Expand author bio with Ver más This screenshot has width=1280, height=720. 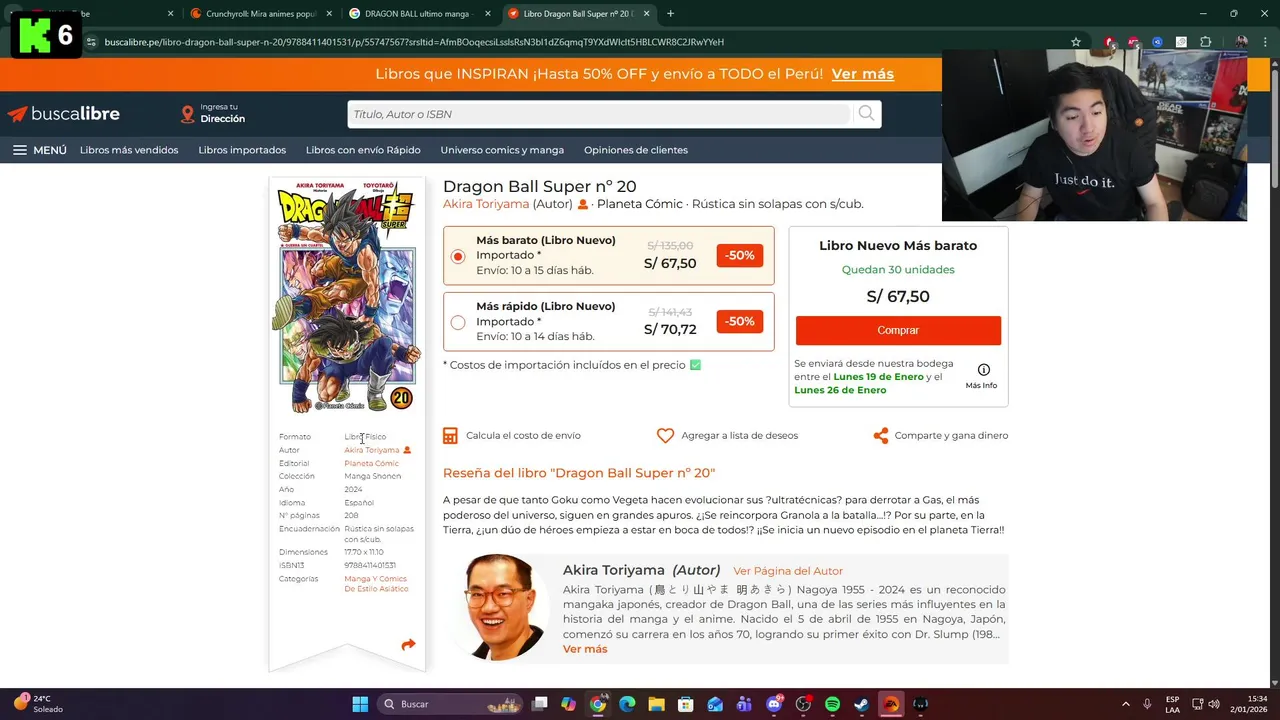(585, 649)
